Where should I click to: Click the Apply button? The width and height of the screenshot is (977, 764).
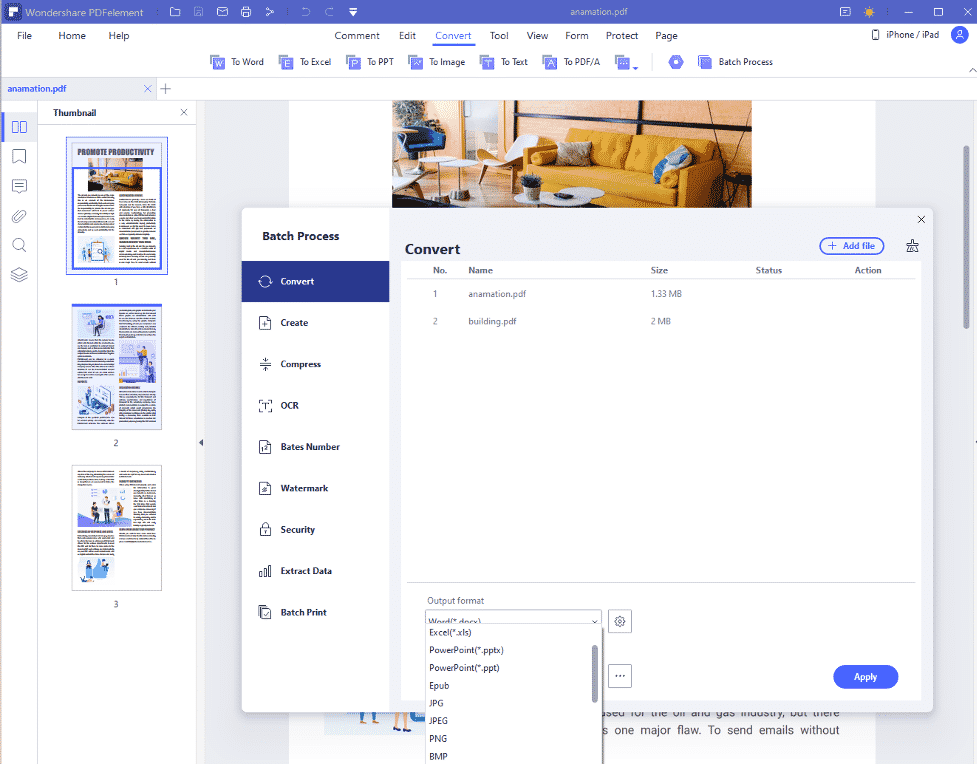pyautogui.click(x=865, y=677)
